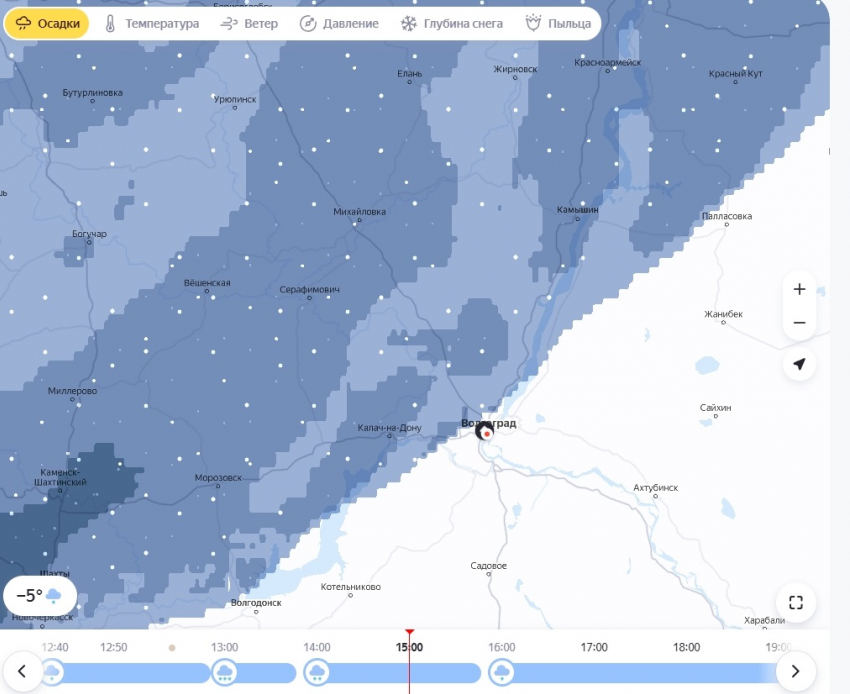Screen dimensions: 850x694
Task: Click the cloud icon at 16:00 segment
Action: (501, 671)
